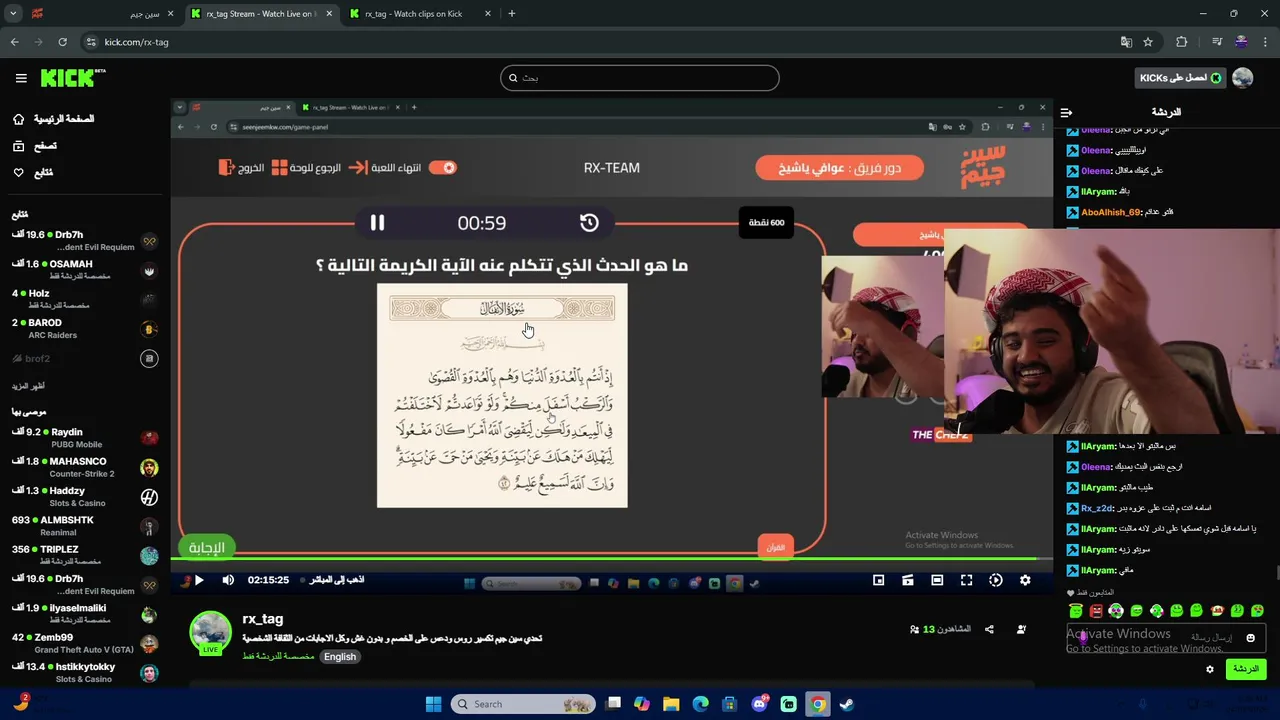Switch to the first Seen Jeem tab
This screenshot has height=720, width=1280.
104,14
